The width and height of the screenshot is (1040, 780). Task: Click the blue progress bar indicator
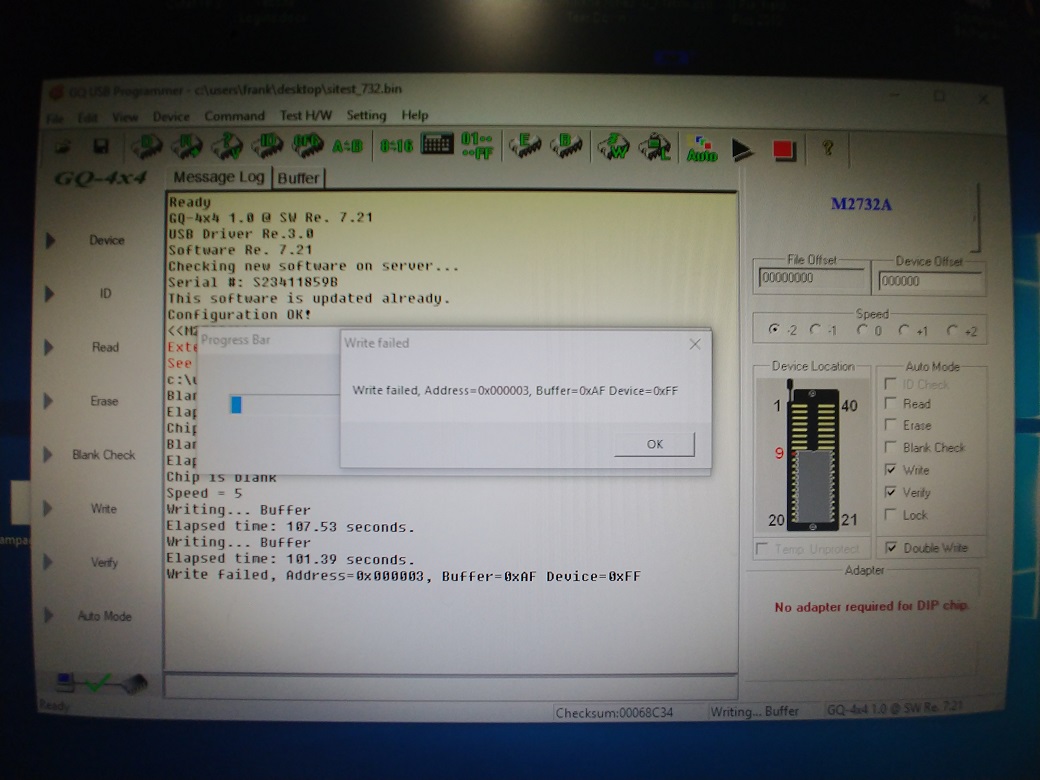[x=237, y=404]
